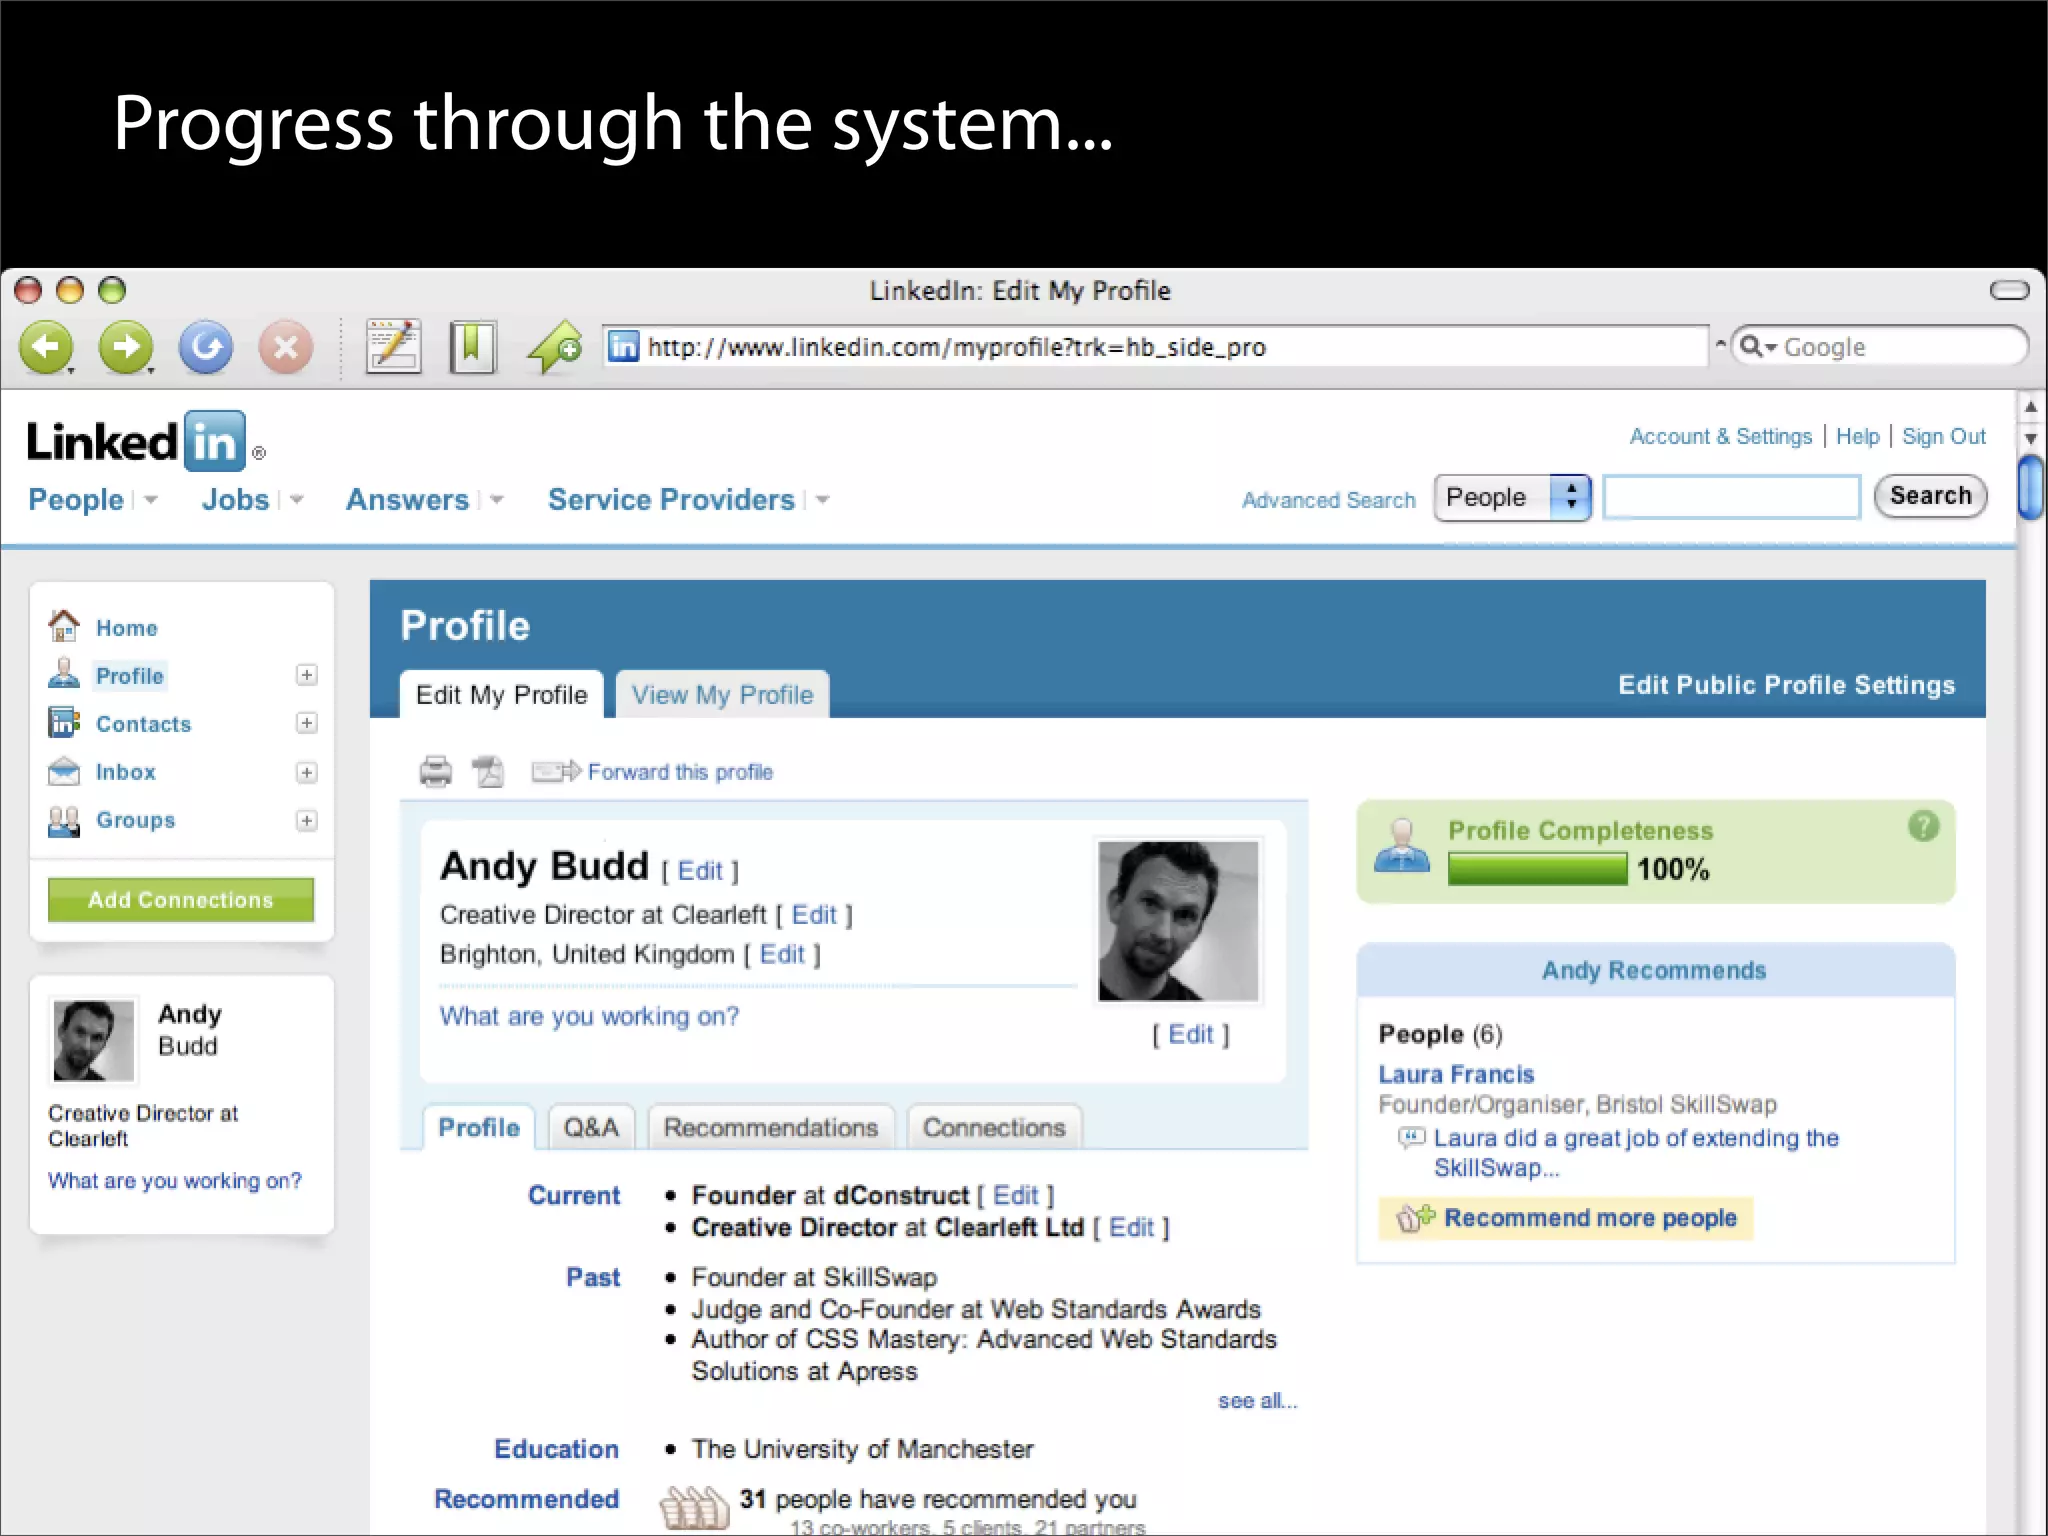Click the LinkedIn search text field

click(1731, 497)
